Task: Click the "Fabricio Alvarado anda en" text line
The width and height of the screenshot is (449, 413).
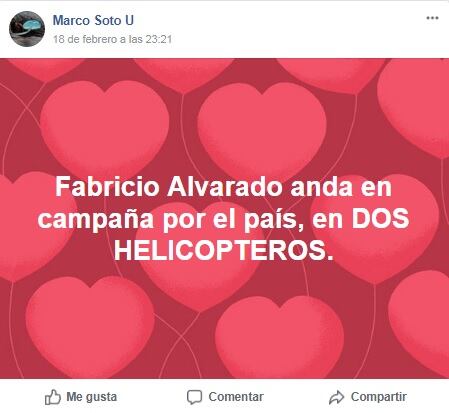Action: 223,187
